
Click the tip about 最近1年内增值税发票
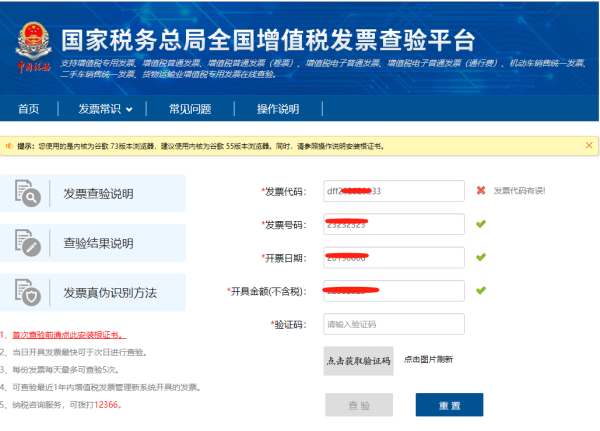pos(106,387)
